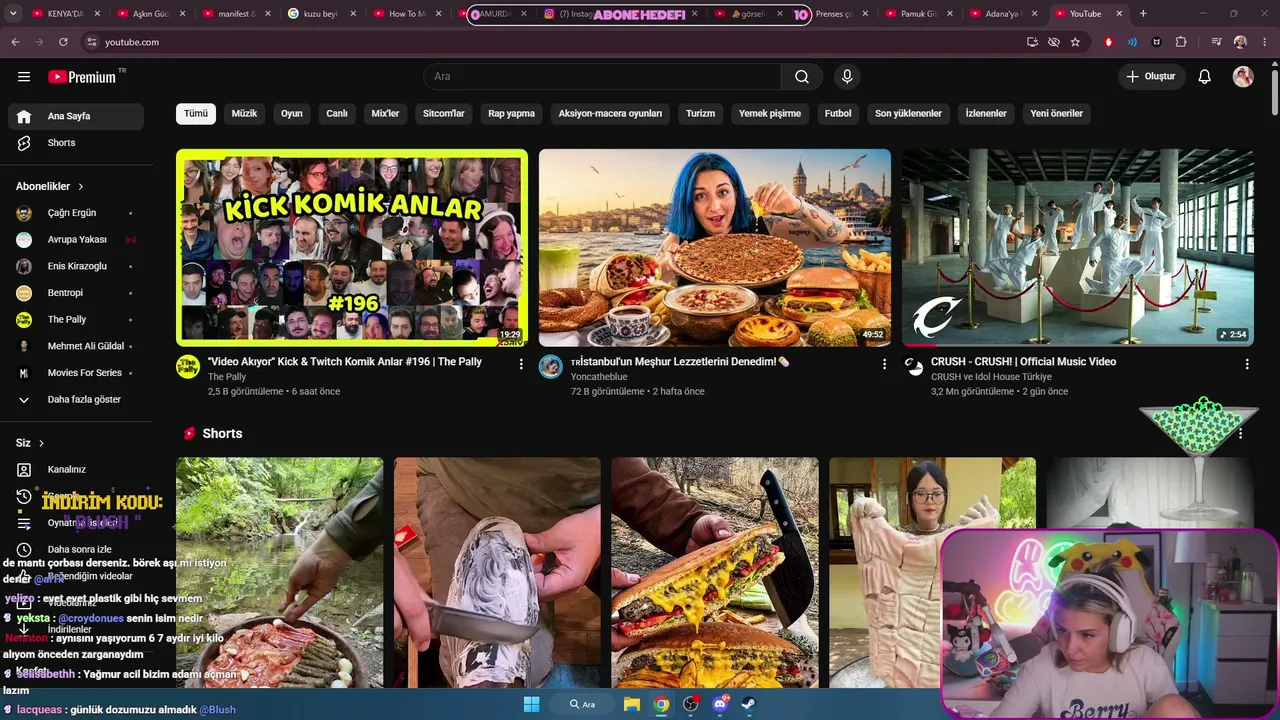The width and height of the screenshot is (1280, 720).
Task: Open File Explorer from the taskbar
Action: tap(632, 704)
